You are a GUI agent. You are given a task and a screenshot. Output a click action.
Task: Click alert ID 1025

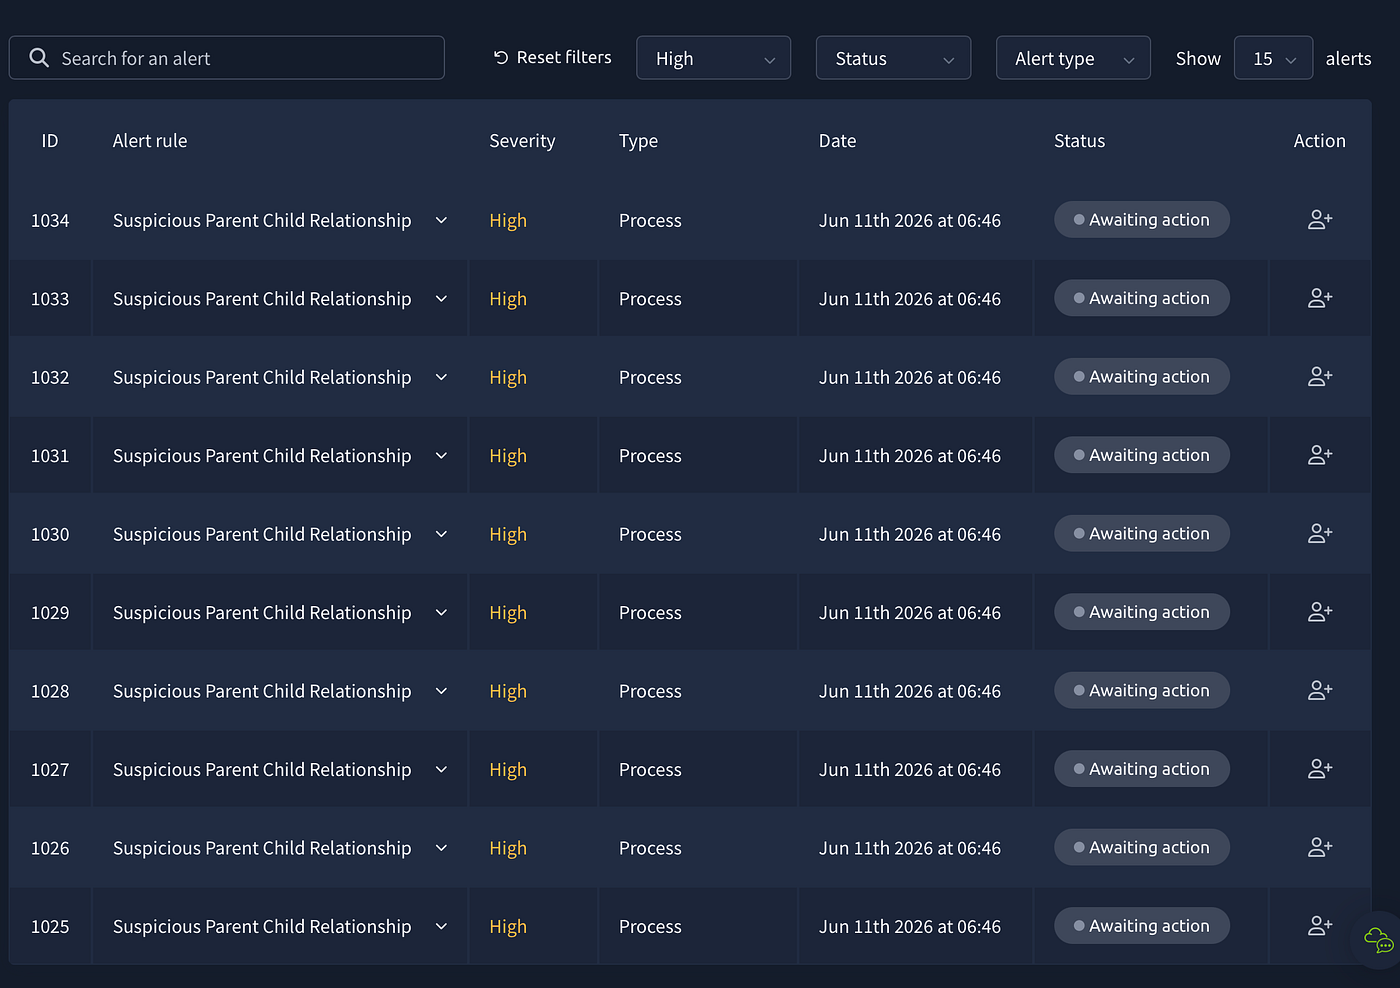pos(50,927)
